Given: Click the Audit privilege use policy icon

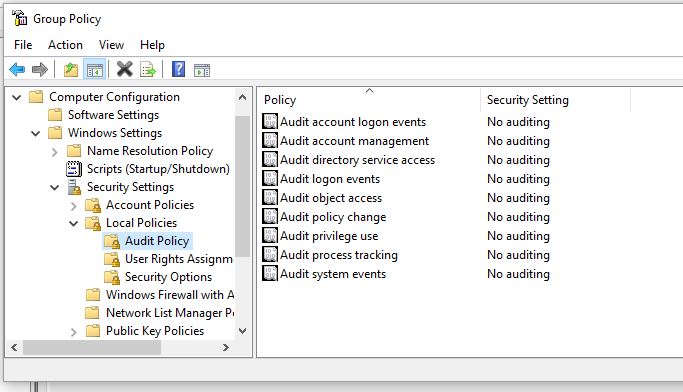Looking at the screenshot, I should pos(270,235).
